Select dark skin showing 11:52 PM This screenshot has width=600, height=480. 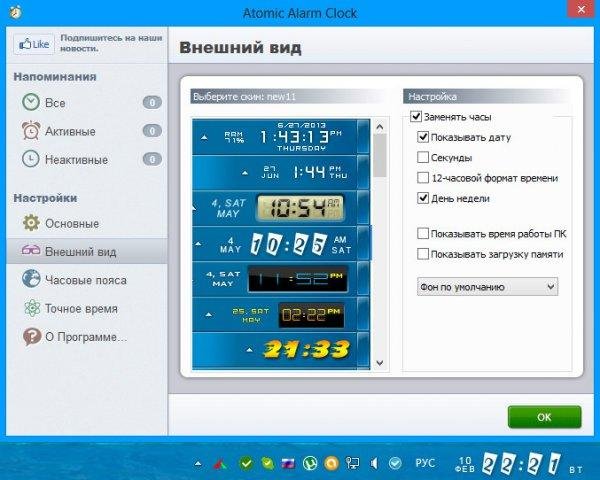[280, 279]
